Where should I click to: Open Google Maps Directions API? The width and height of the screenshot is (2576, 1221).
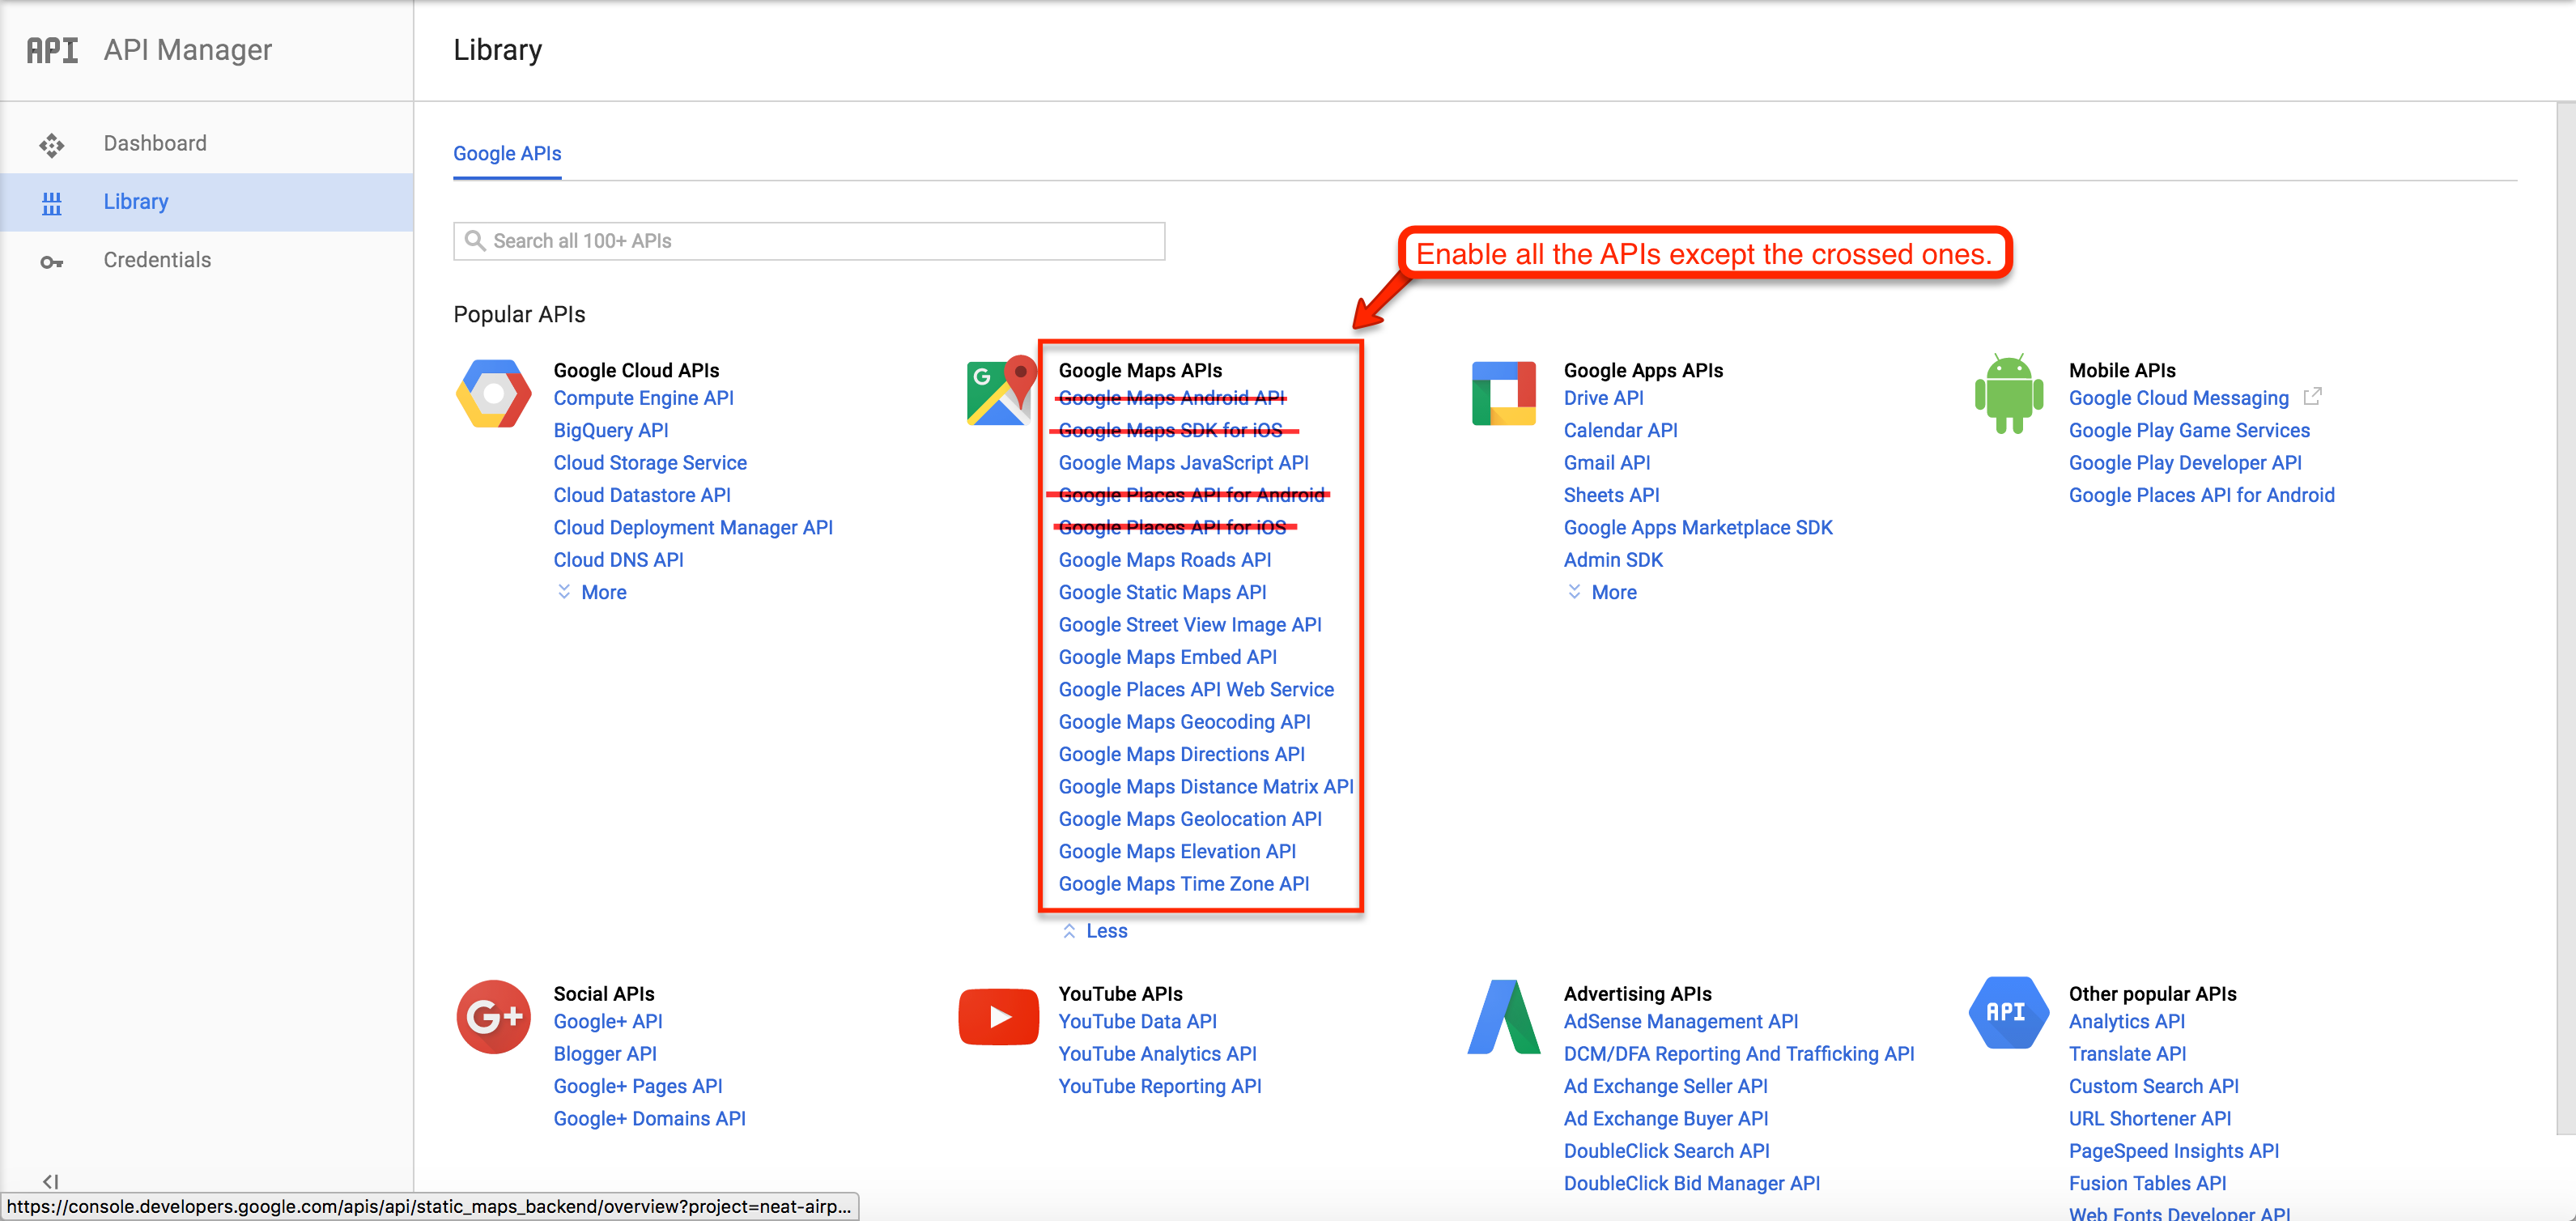[x=1181, y=754]
